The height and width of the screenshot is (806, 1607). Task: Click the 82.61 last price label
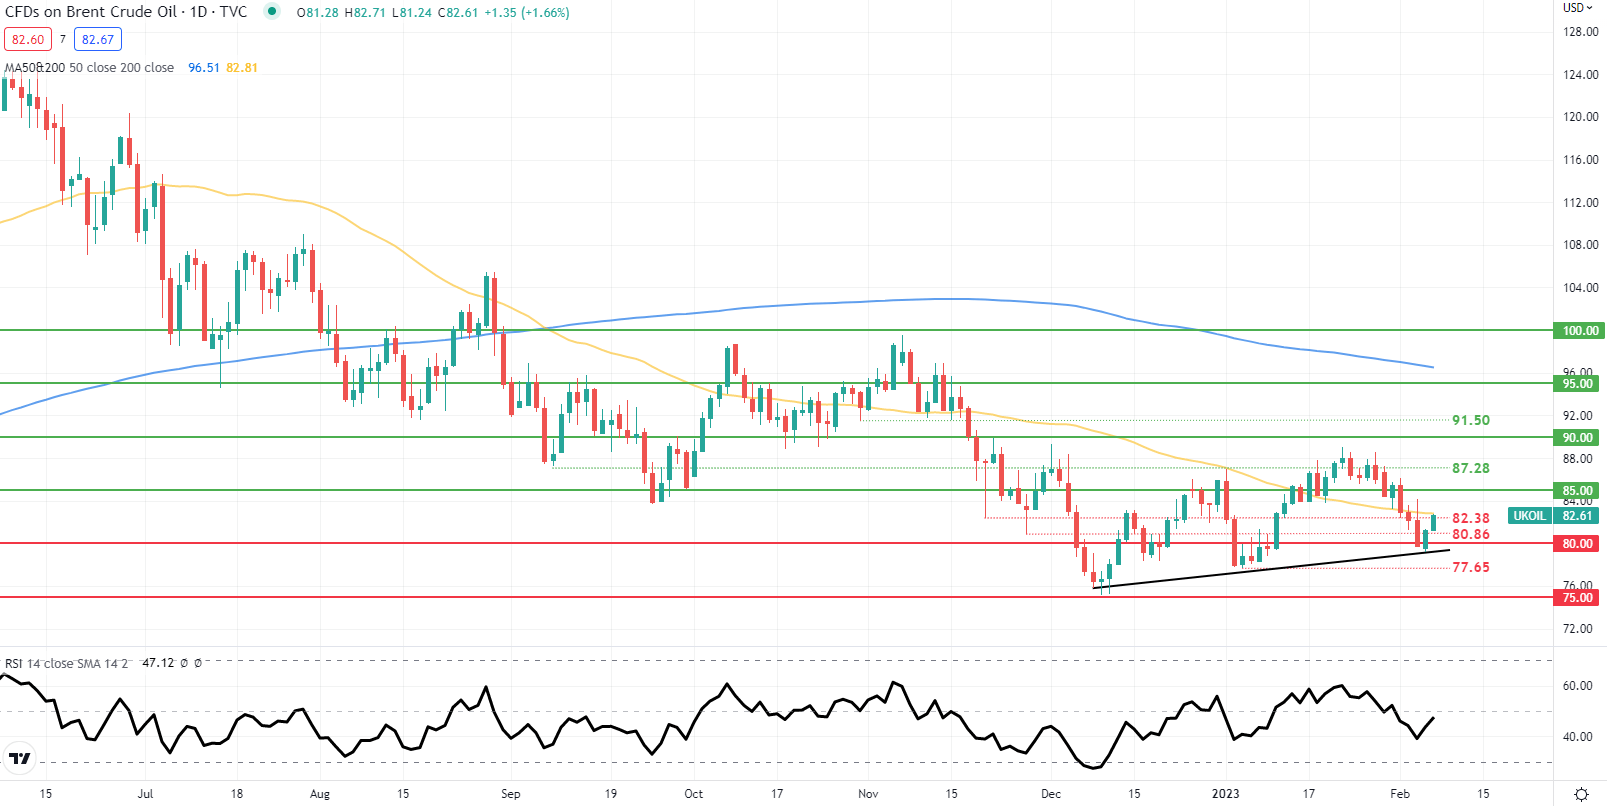tap(1578, 516)
